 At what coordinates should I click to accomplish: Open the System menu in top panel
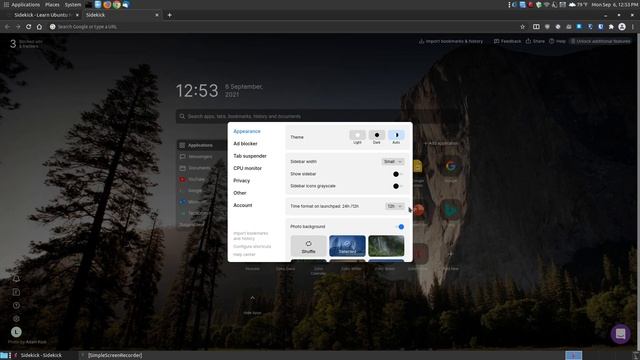[73, 4]
